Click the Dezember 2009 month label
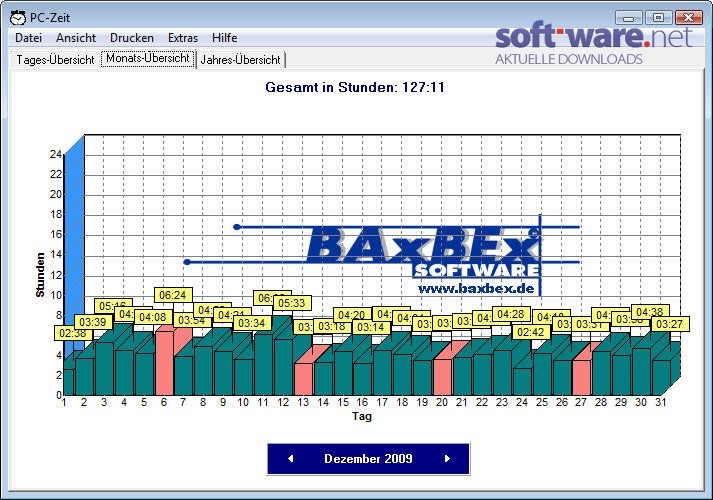The height and width of the screenshot is (500, 713). 368,459
